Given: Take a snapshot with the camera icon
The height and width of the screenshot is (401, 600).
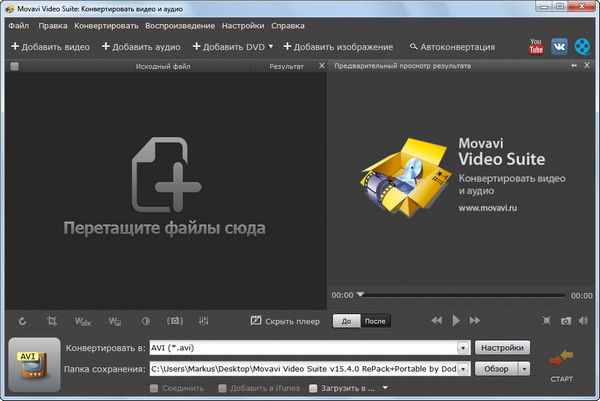Looking at the screenshot, I should [566, 321].
